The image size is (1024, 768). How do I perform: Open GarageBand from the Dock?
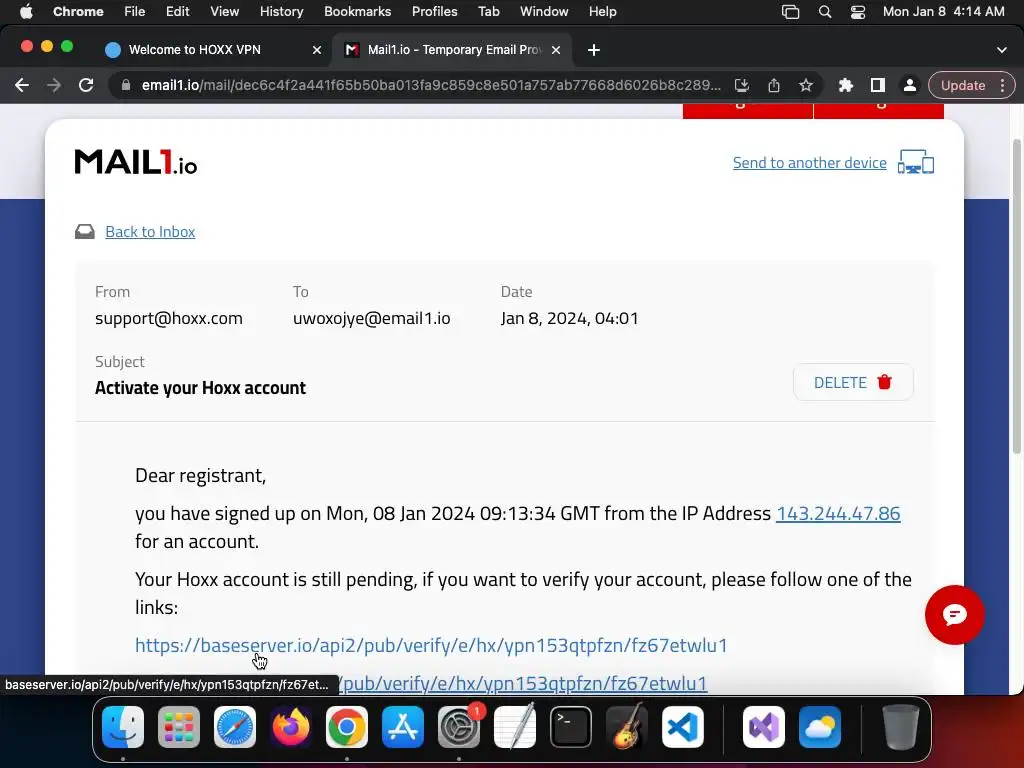pos(627,727)
